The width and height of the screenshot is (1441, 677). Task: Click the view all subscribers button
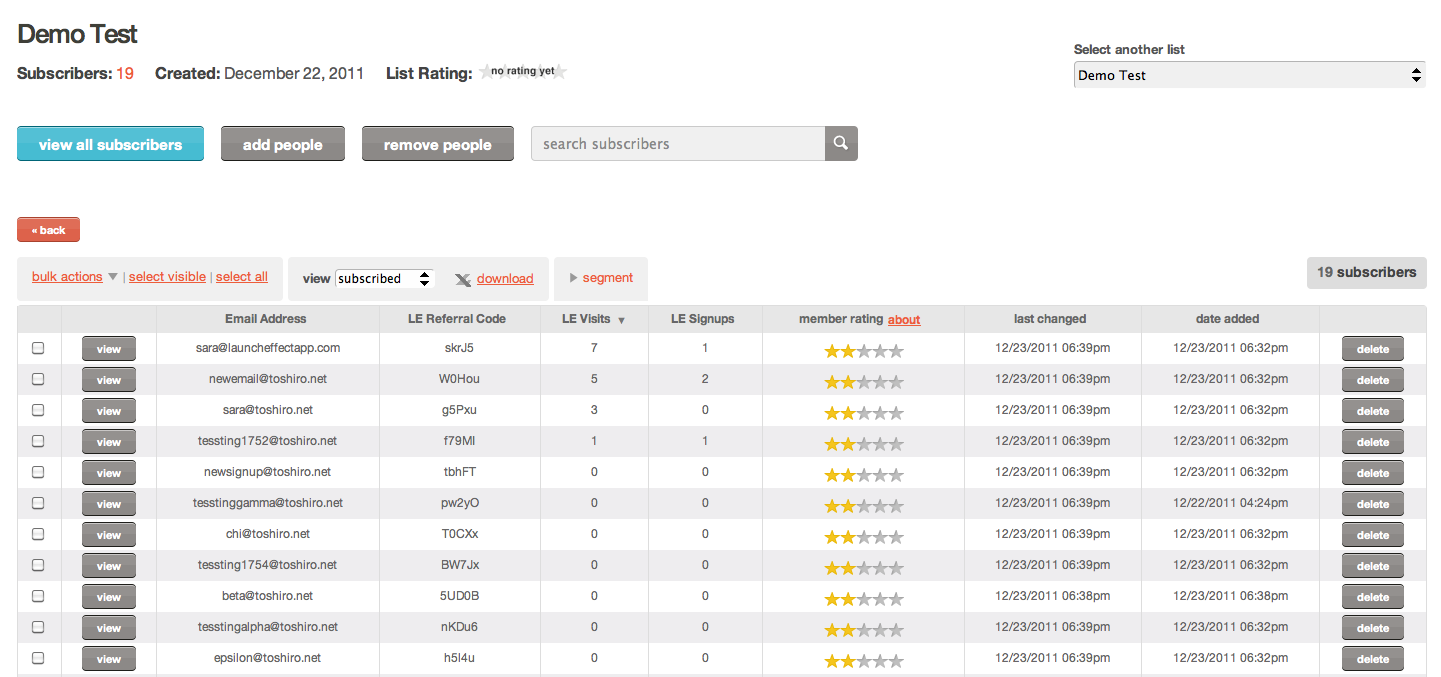110,144
